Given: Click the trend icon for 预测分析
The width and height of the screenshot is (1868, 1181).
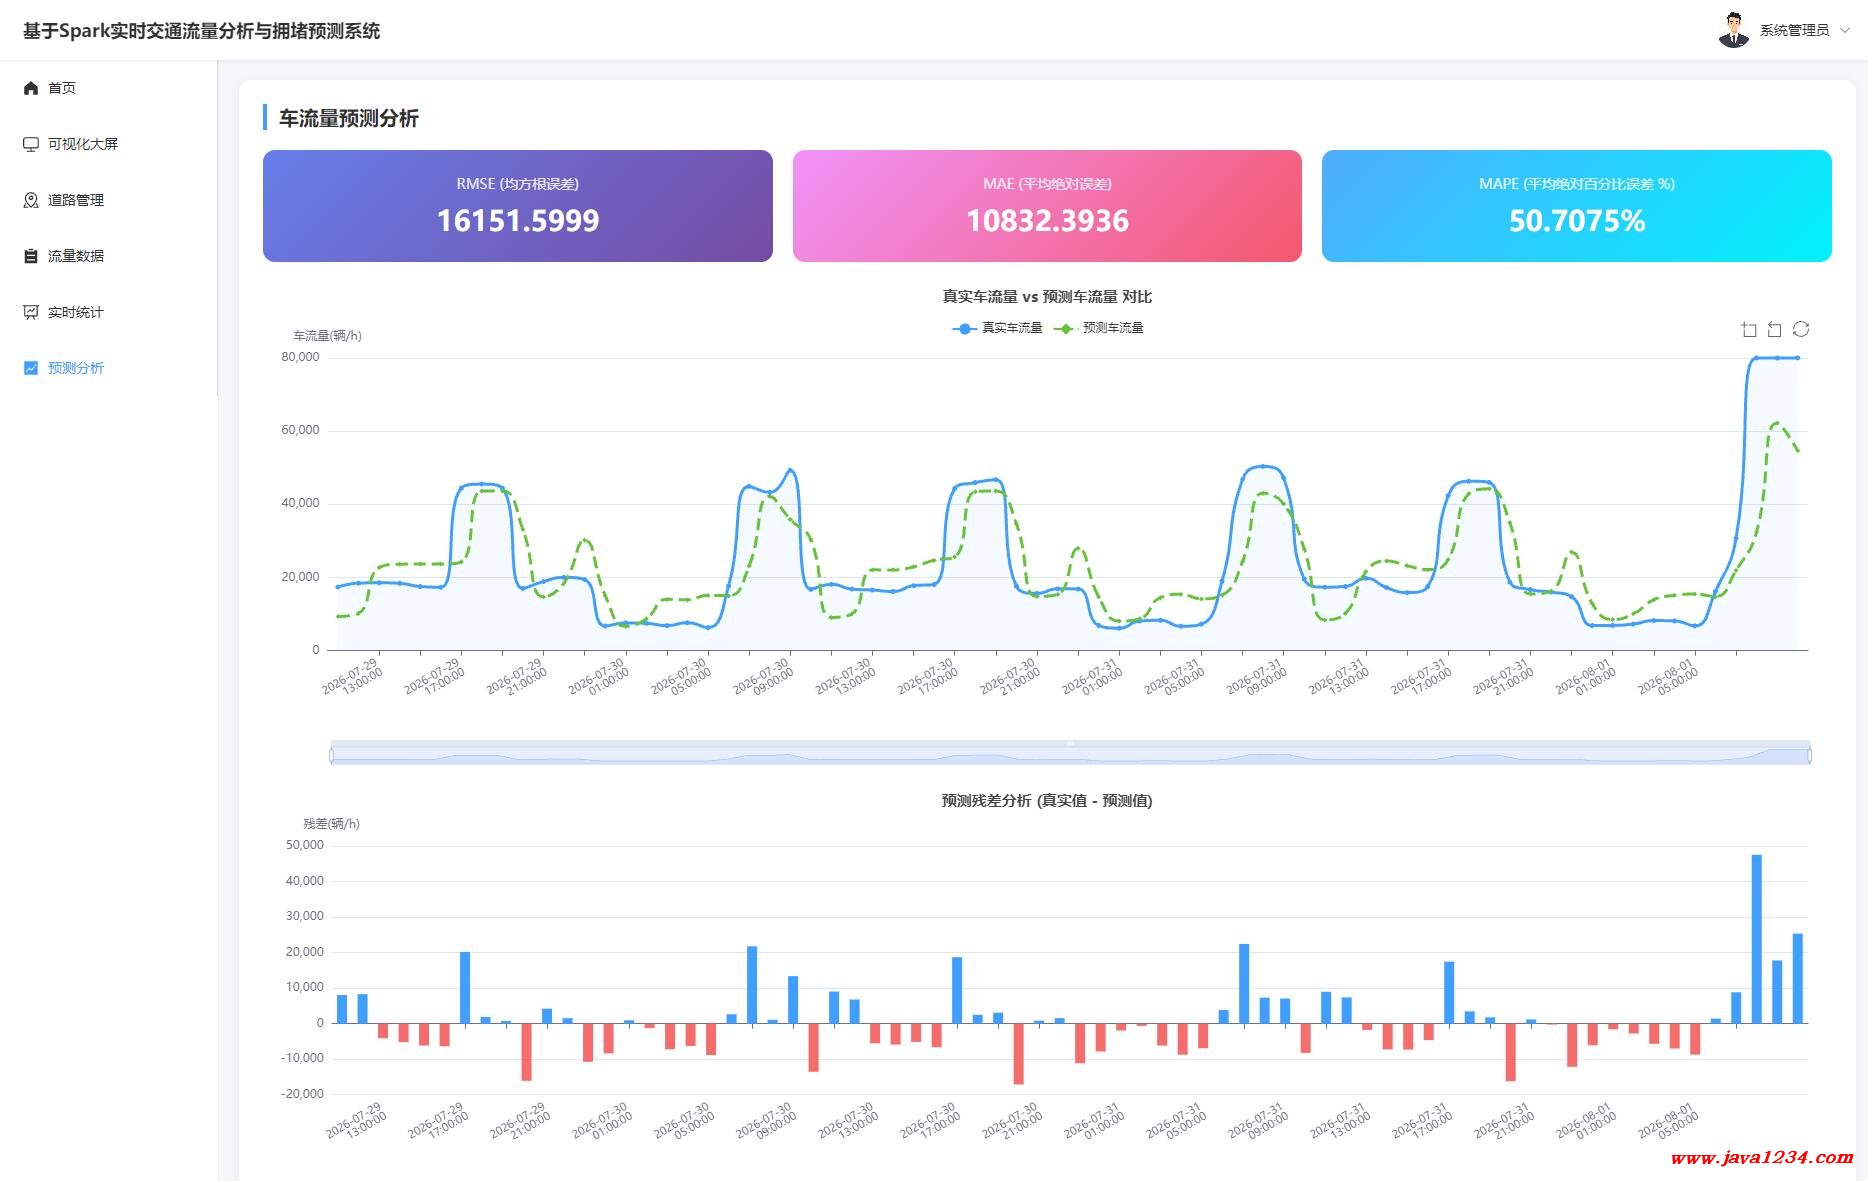Looking at the screenshot, I should (31, 368).
